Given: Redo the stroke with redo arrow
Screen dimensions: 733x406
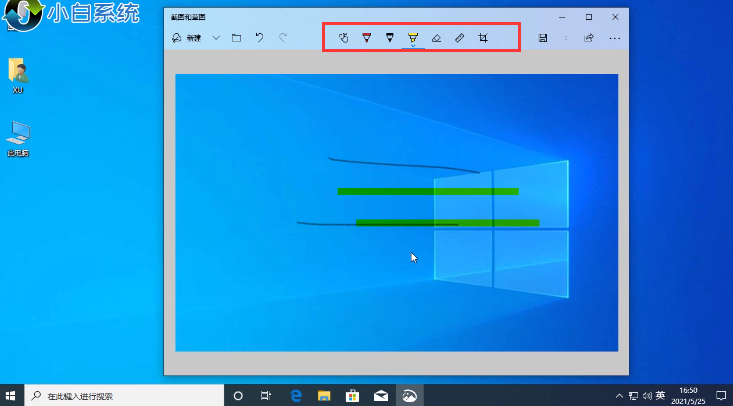Looking at the screenshot, I should pyautogui.click(x=283, y=38).
